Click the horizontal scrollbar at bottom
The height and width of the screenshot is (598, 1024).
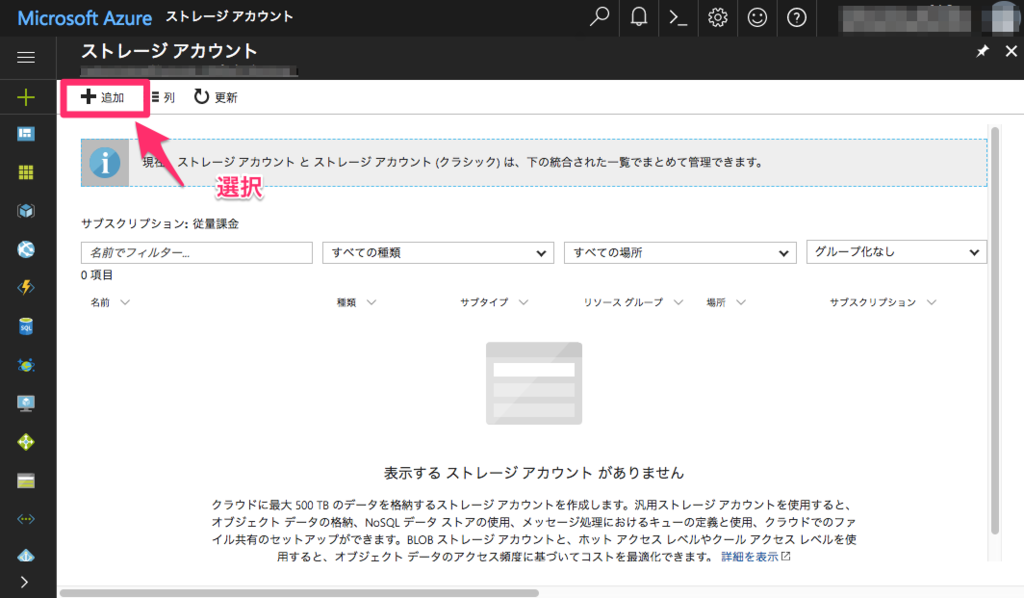pyautogui.click(x=300, y=593)
